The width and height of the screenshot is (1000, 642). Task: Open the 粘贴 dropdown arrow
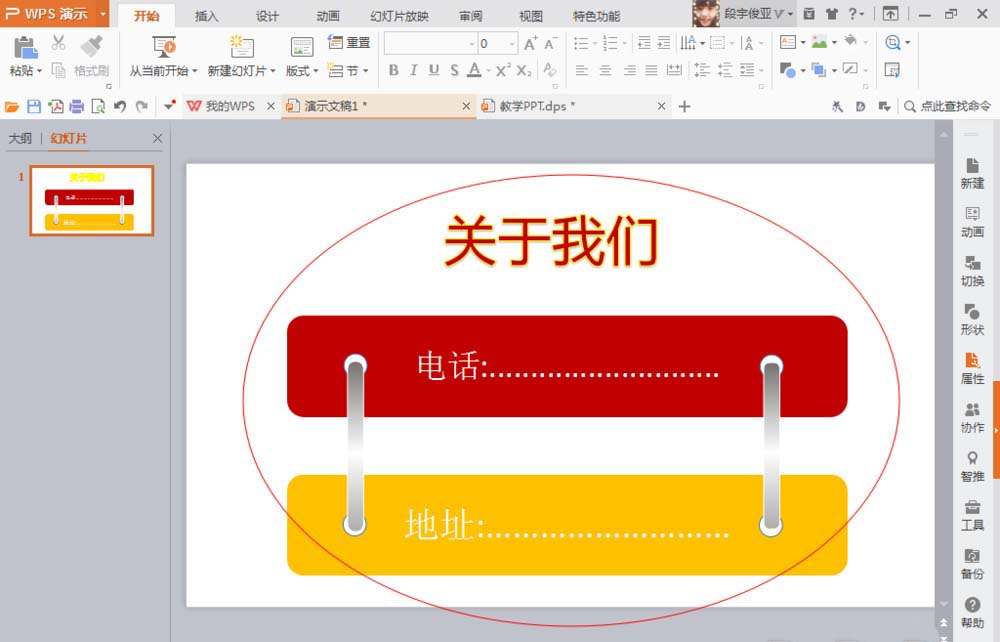point(37,70)
